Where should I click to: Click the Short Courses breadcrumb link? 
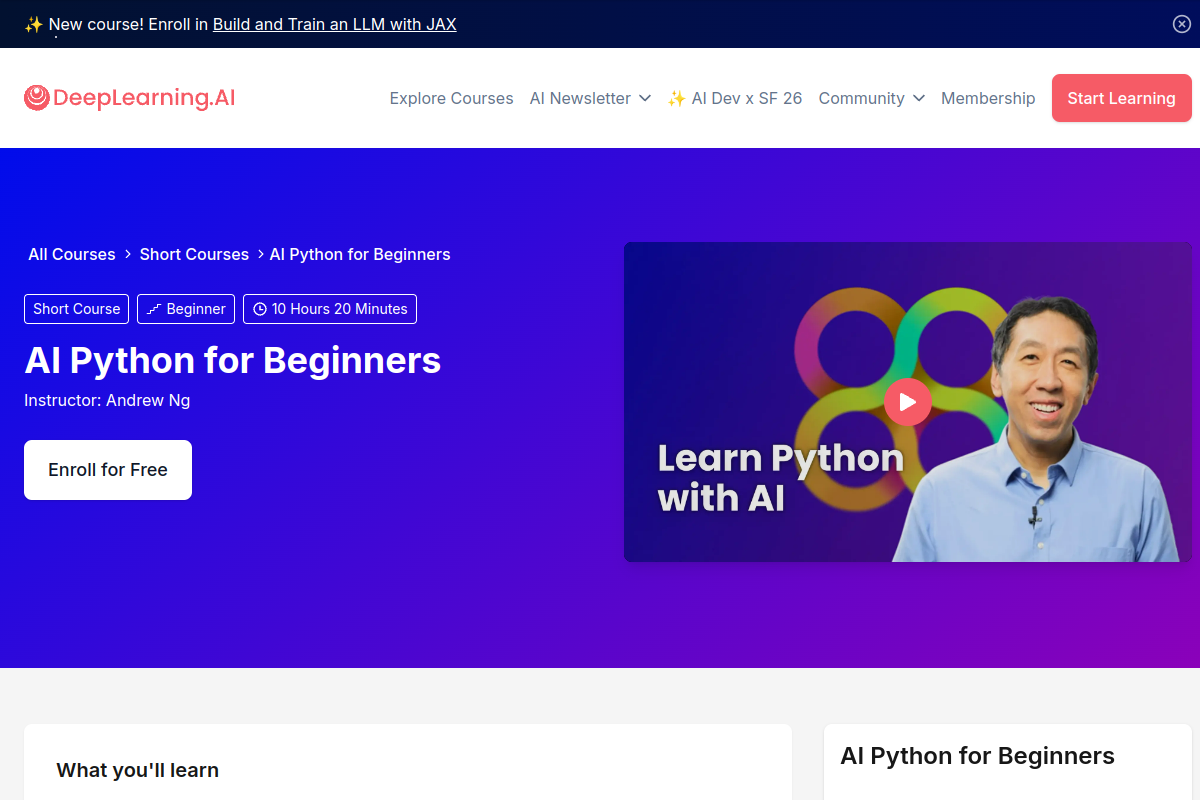click(x=194, y=254)
